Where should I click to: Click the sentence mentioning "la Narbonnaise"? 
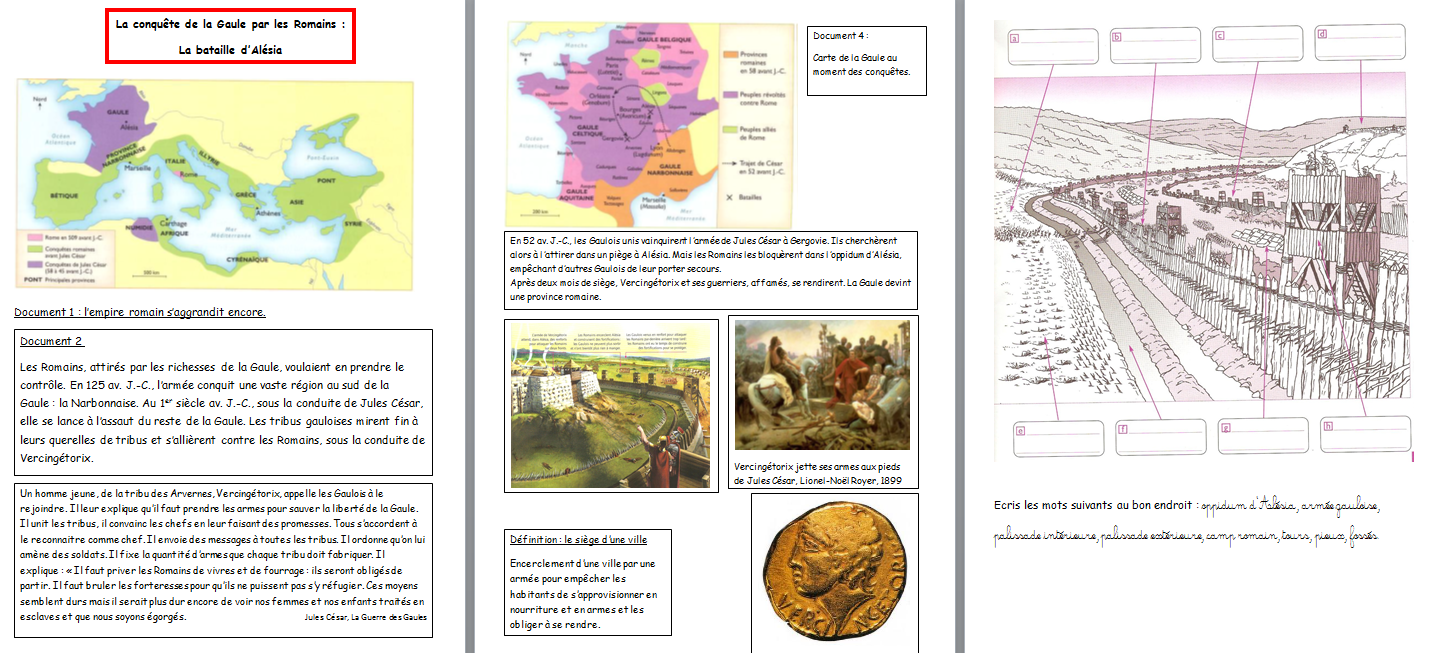point(205,394)
